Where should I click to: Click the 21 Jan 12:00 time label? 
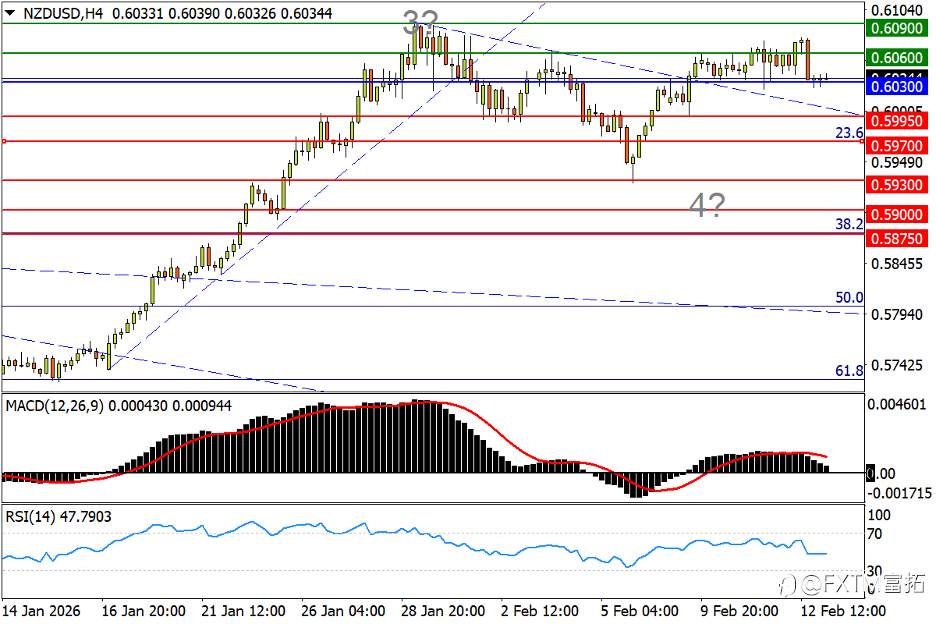click(x=243, y=611)
